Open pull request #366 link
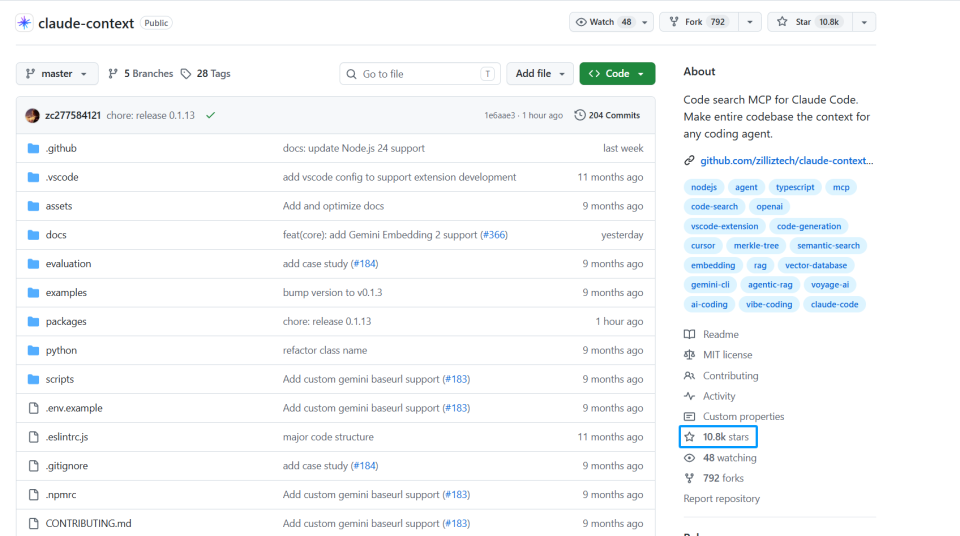The height and width of the screenshot is (536, 960). [494, 235]
